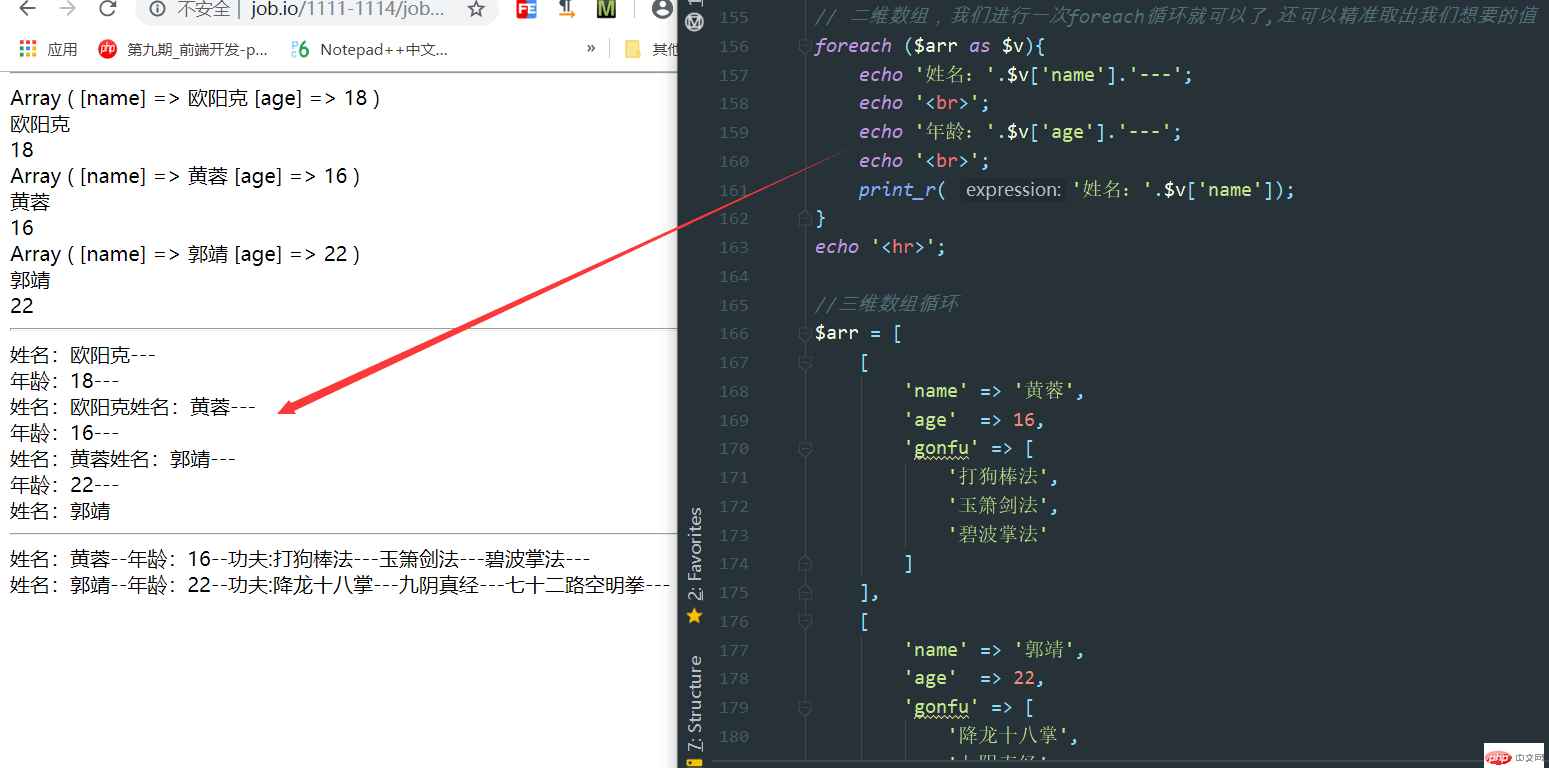This screenshot has height=768, width=1549.
Task: Click gutter line number 165
Action: coord(733,305)
